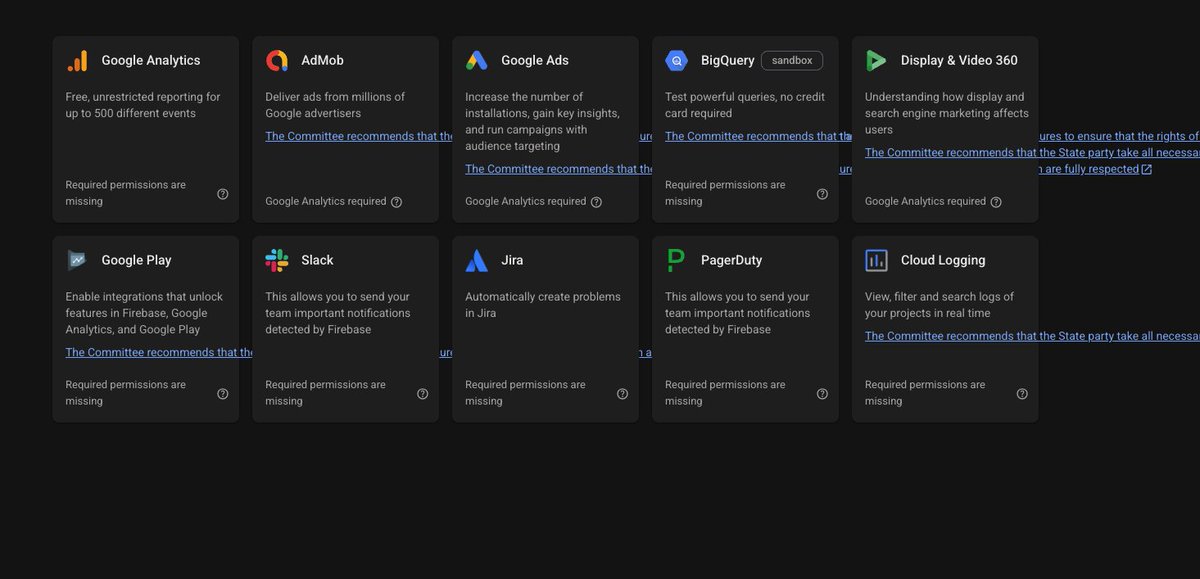Select the Display & Video 360 title
This screenshot has height=579, width=1200.
pos(959,61)
